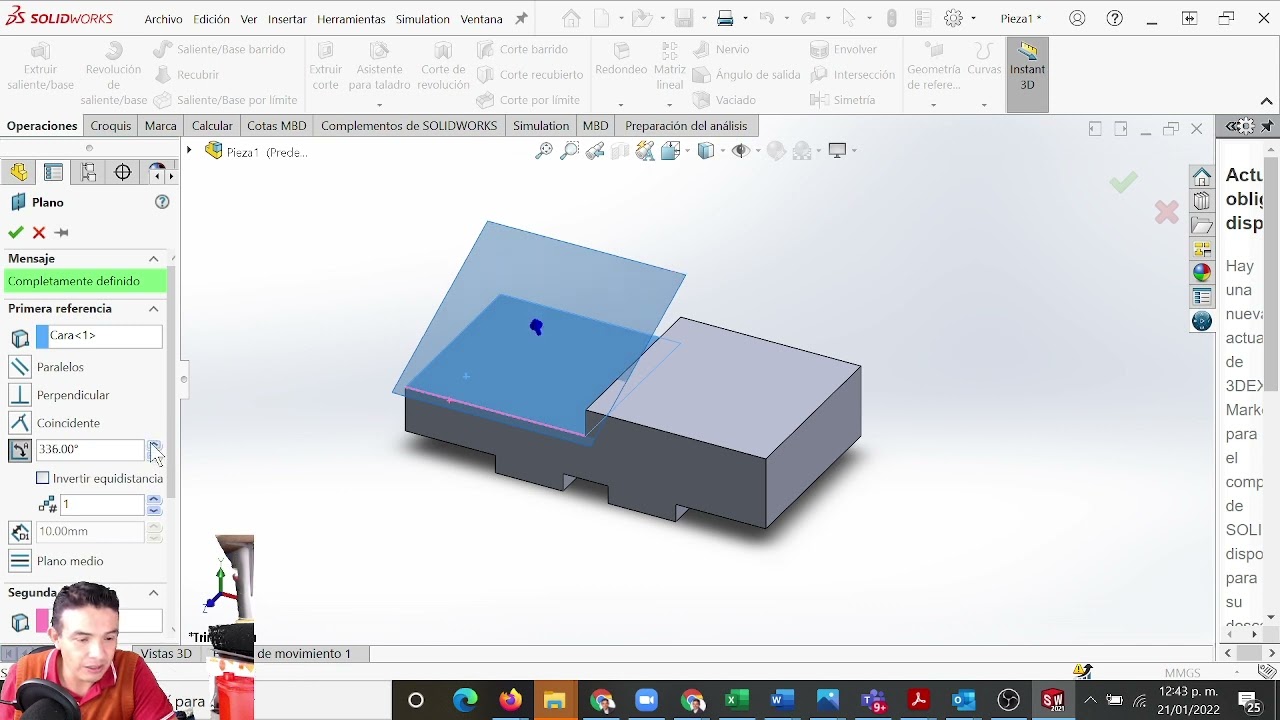
Task: Open the Design Library task pane tab
Action: point(1202,200)
